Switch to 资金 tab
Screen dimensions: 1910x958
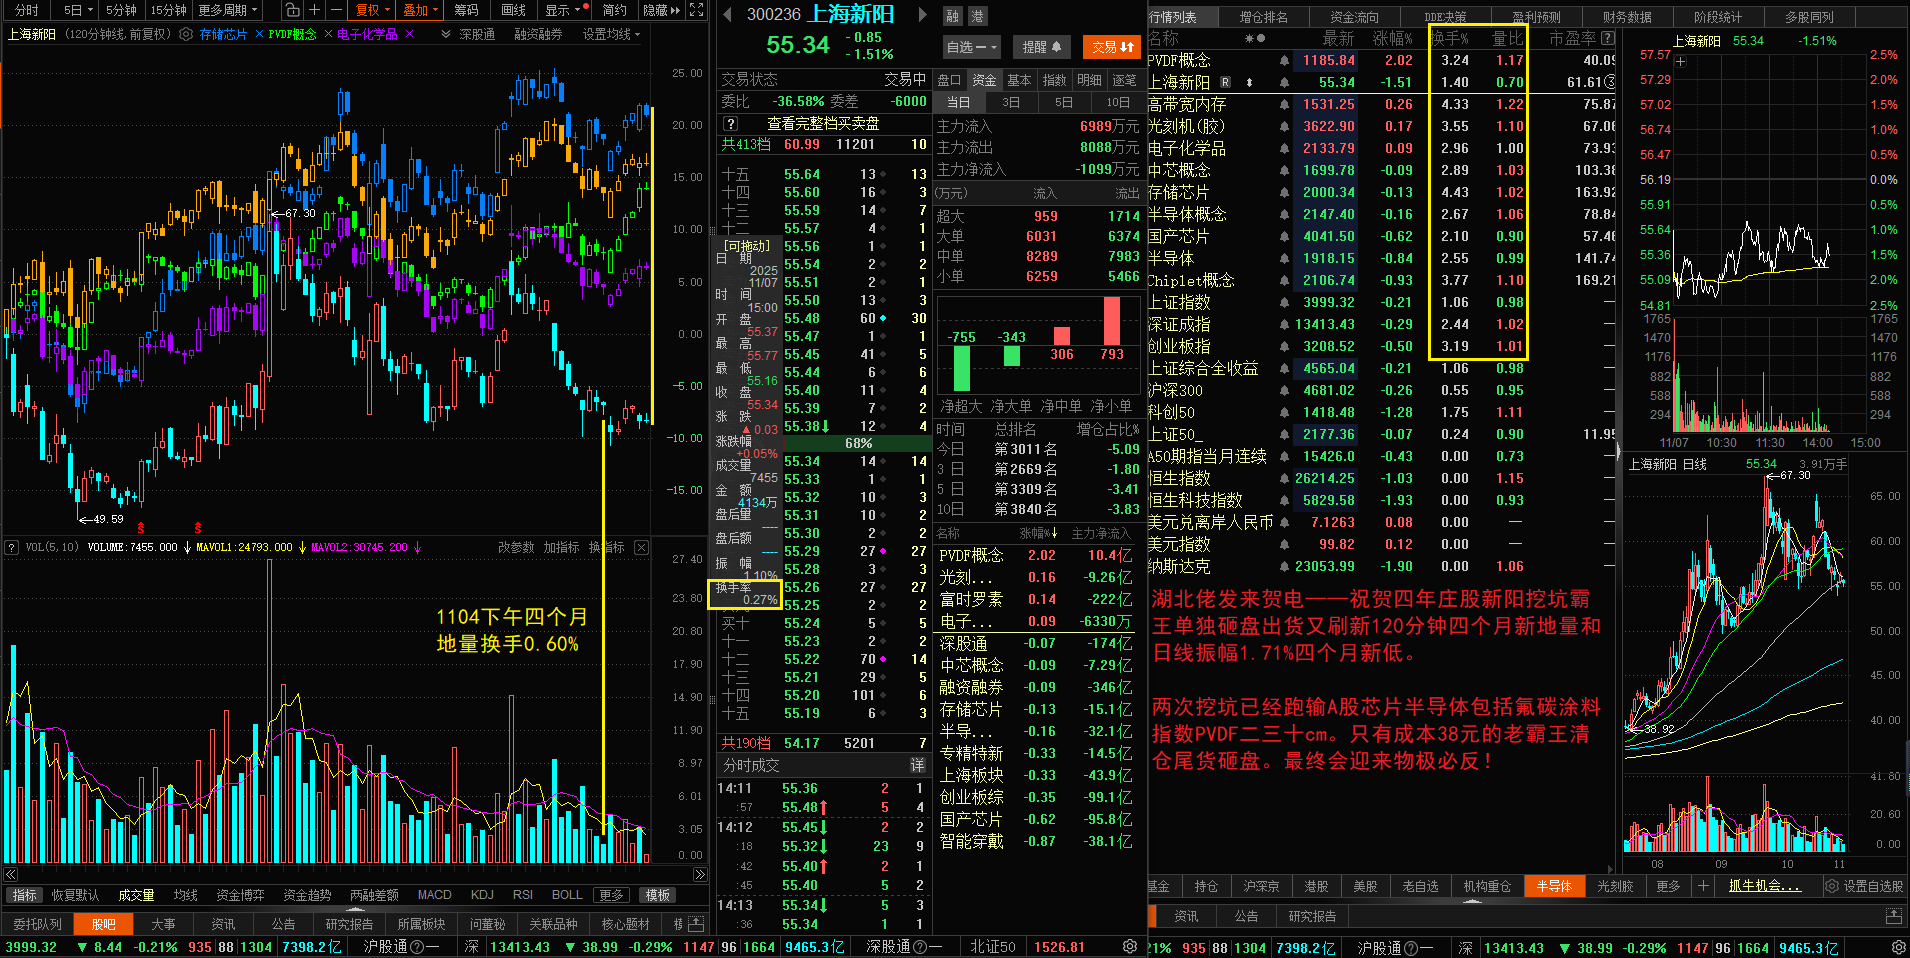tap(984, 80)
